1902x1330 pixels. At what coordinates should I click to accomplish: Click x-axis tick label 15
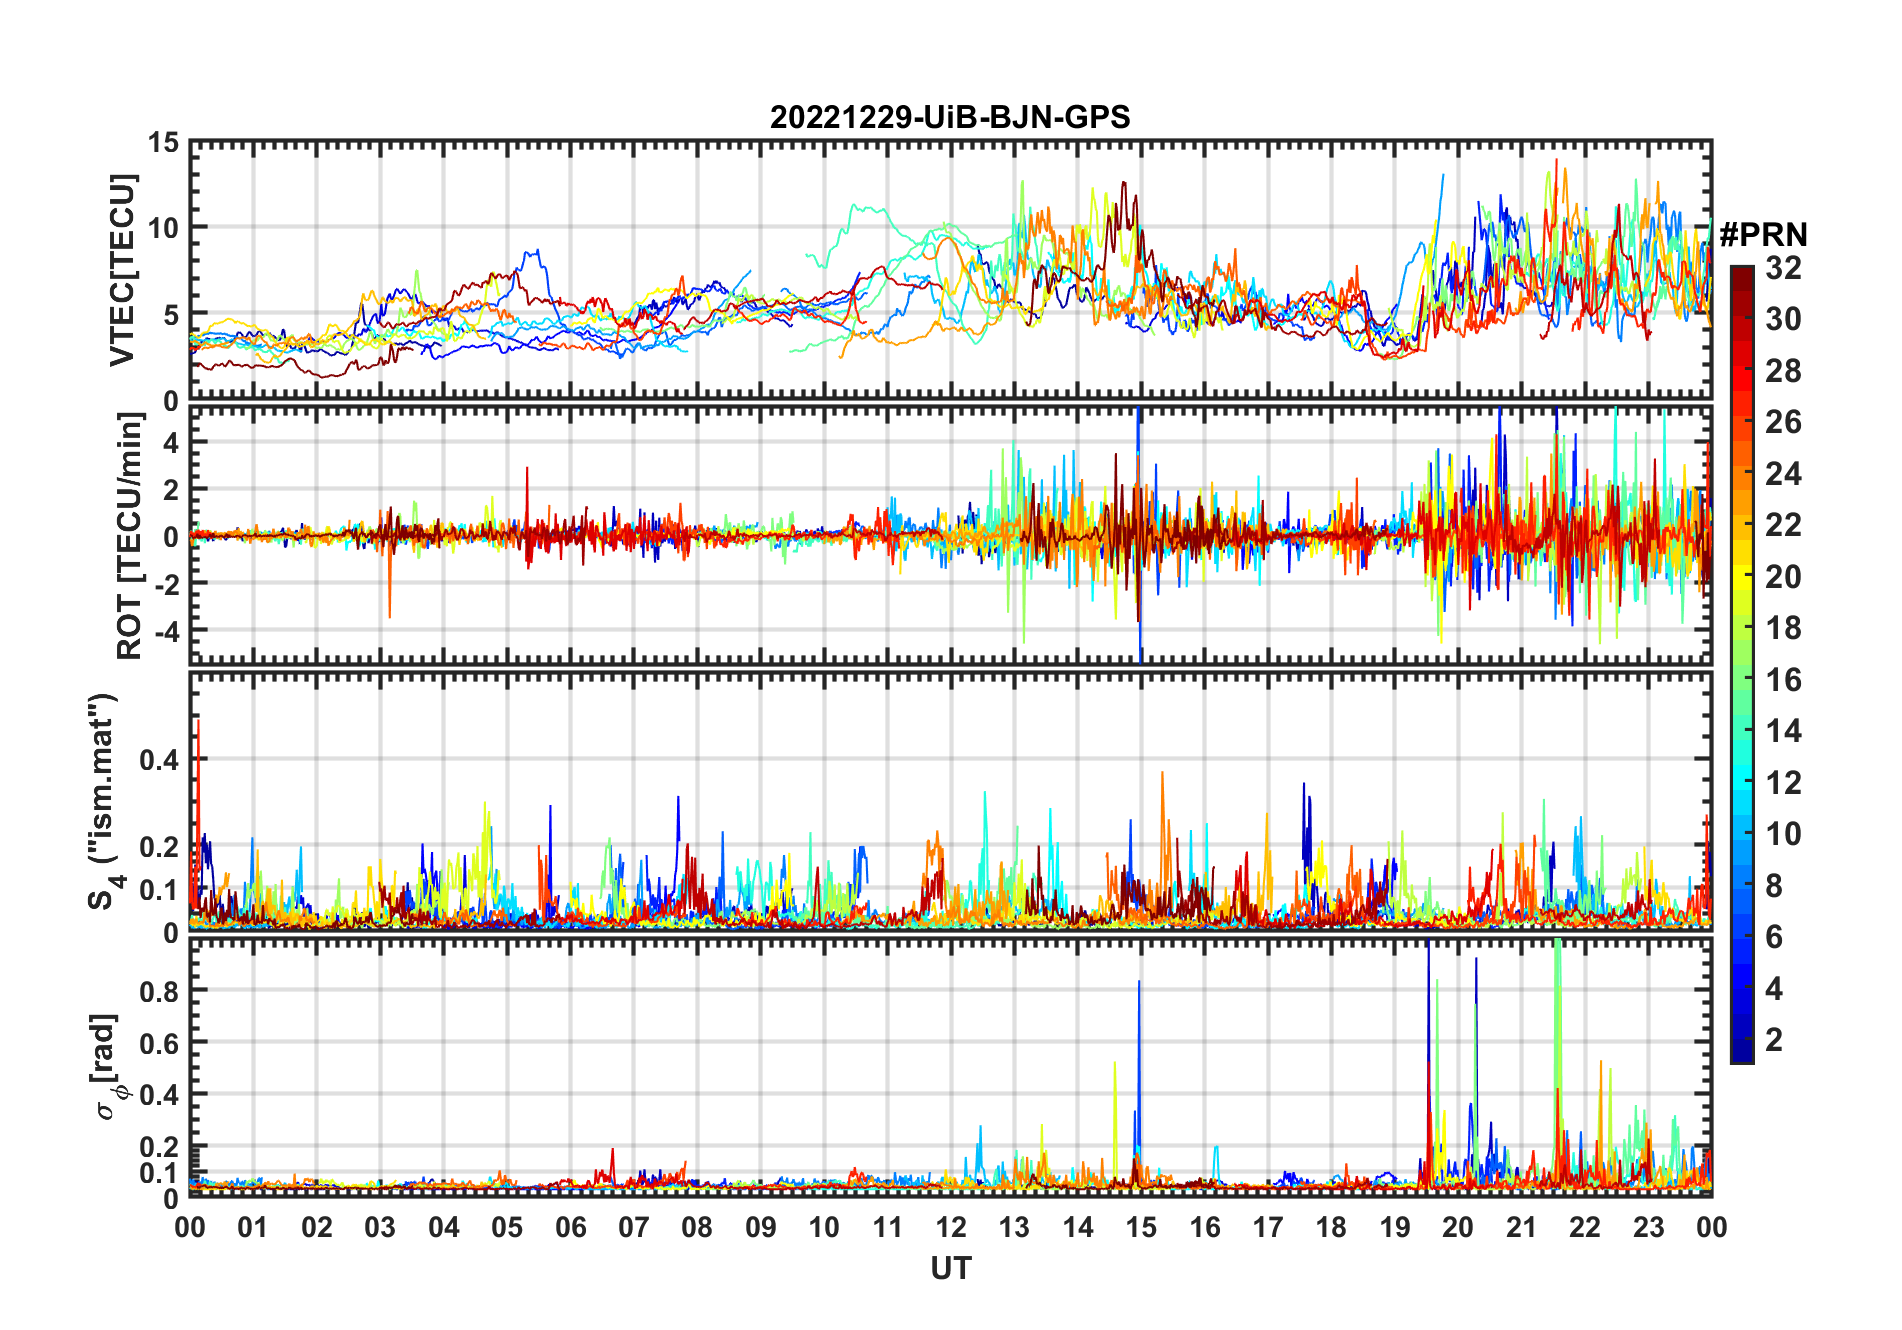(x=1141, y=1227)
